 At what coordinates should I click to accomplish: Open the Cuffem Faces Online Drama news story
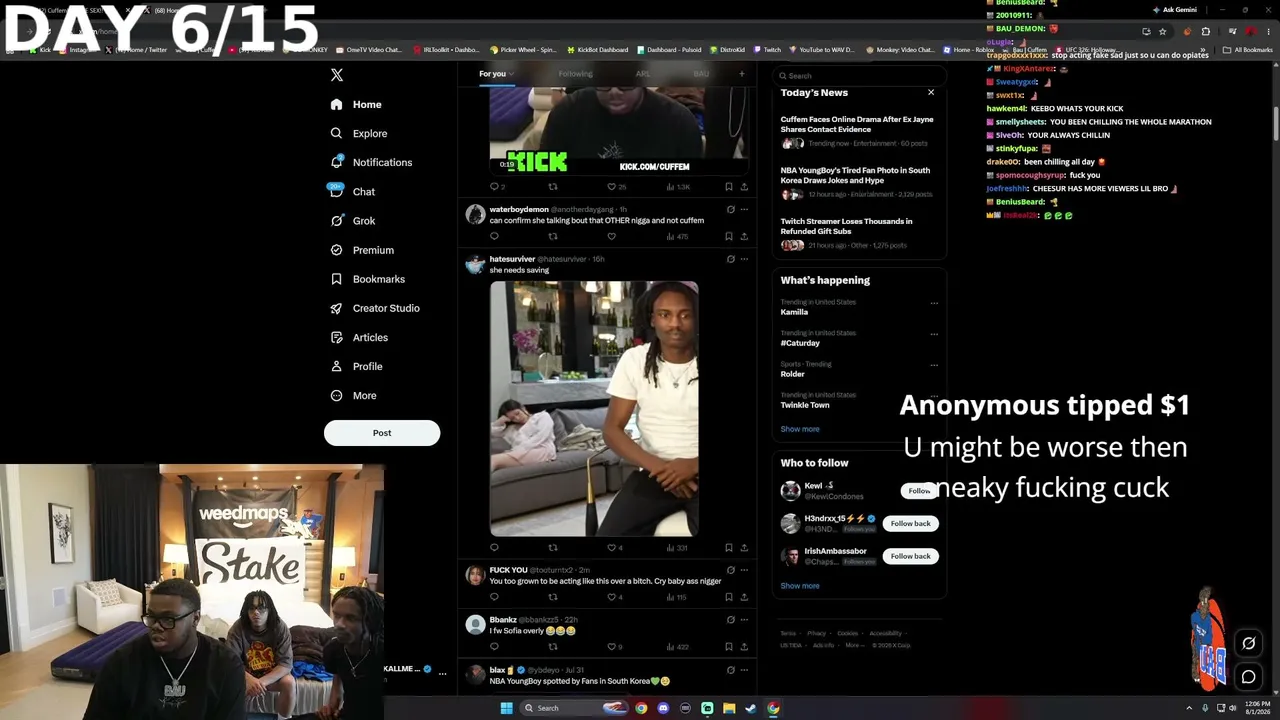pyautogui.click(x=858, y=131)
